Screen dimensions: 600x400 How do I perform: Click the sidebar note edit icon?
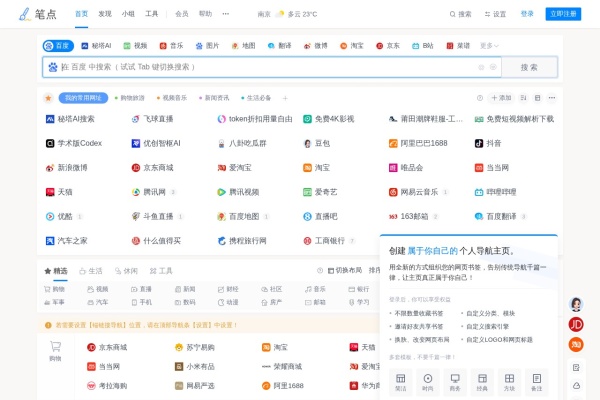pos(576,367)
